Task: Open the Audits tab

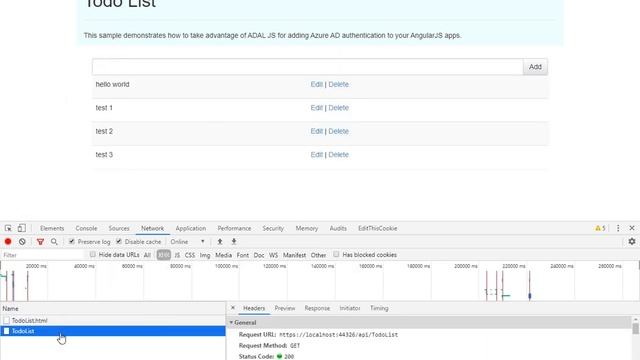Action: point(338,228)
